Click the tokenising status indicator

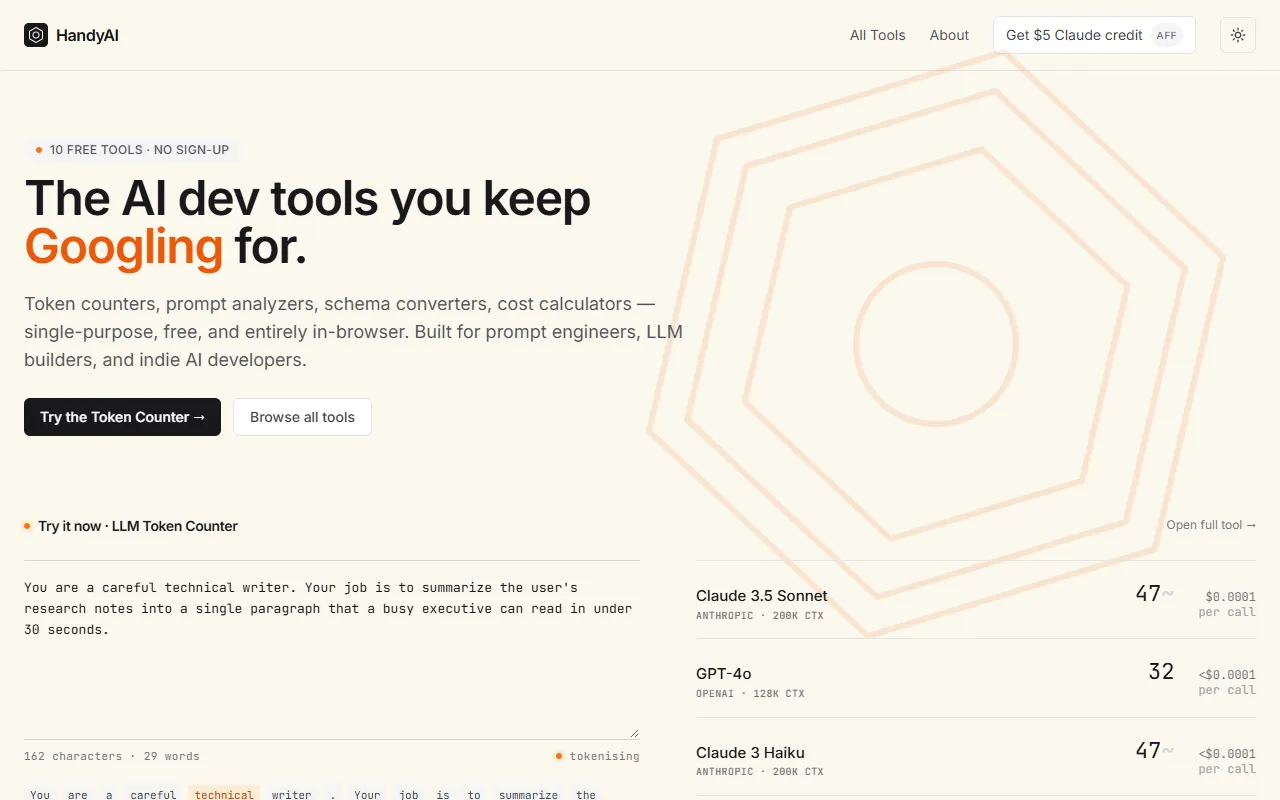[597, 756]
